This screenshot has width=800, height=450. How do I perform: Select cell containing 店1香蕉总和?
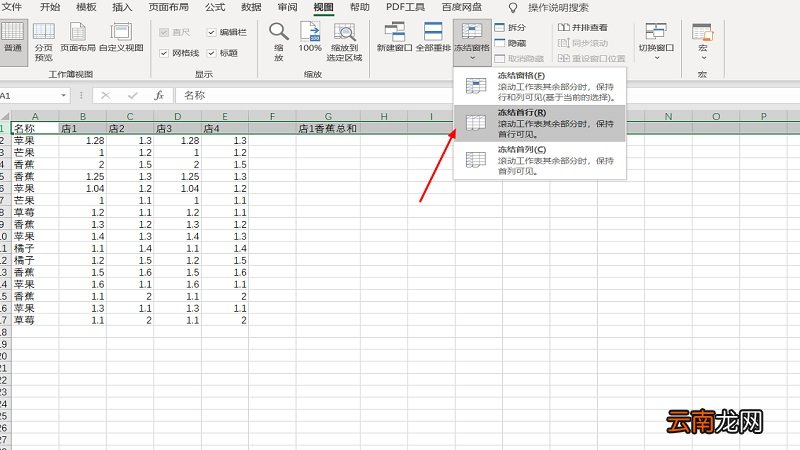pyautogui.click(x=328, y=129)
